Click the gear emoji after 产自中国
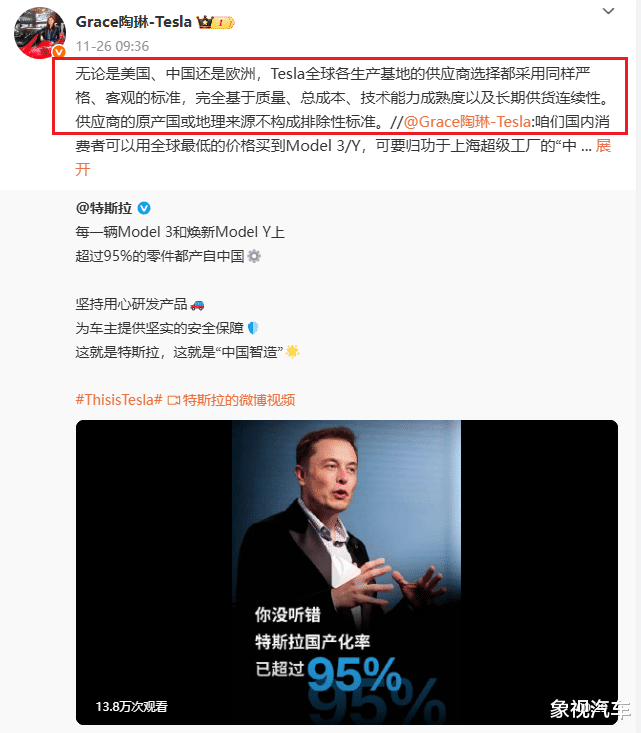 (x=254, y=256)
